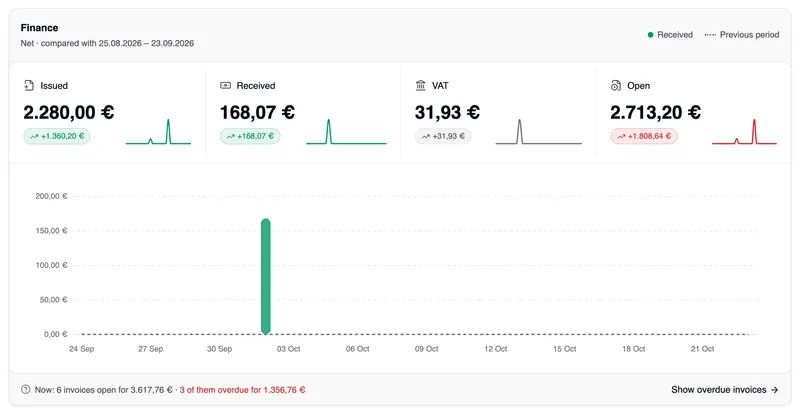Screen dimensions: 800x414
Task: Select the Issued metric card
Action: click(107, 112)
